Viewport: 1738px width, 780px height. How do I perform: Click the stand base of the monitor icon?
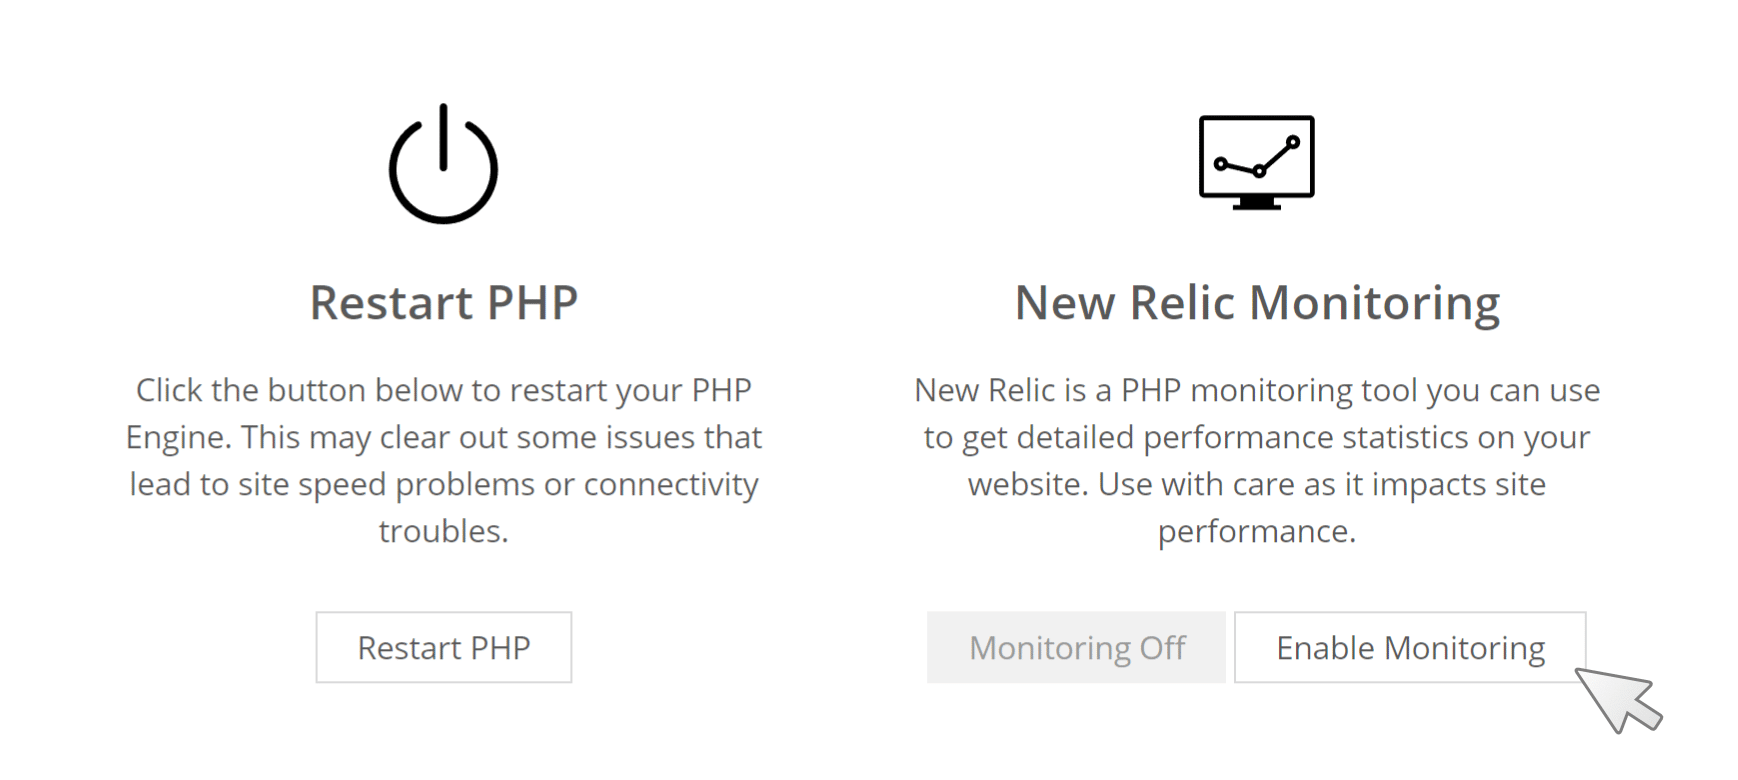click(x=1257, y=204)
